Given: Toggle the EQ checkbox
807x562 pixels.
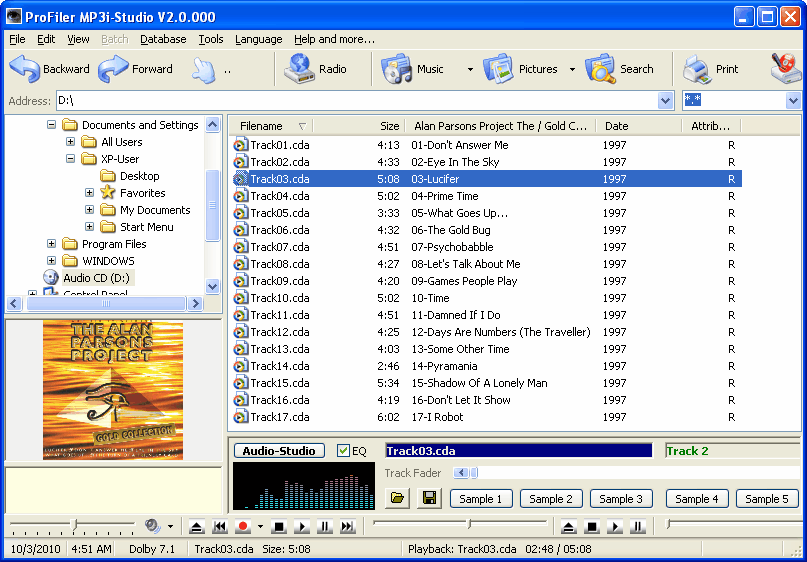Looking at the screenshot, I should (x=343, y=451).
